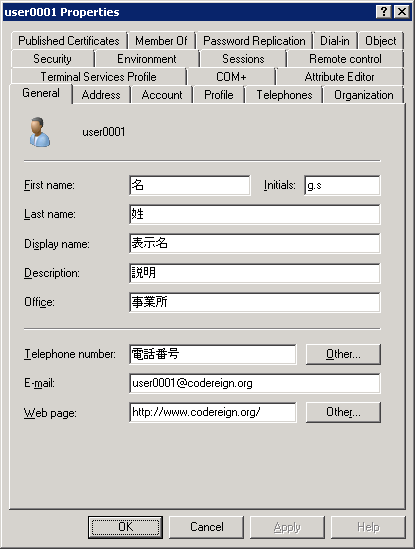Click Other button beside Web page
The height and width of the screenshot is (549, 415).
click(x=343, y=412)
